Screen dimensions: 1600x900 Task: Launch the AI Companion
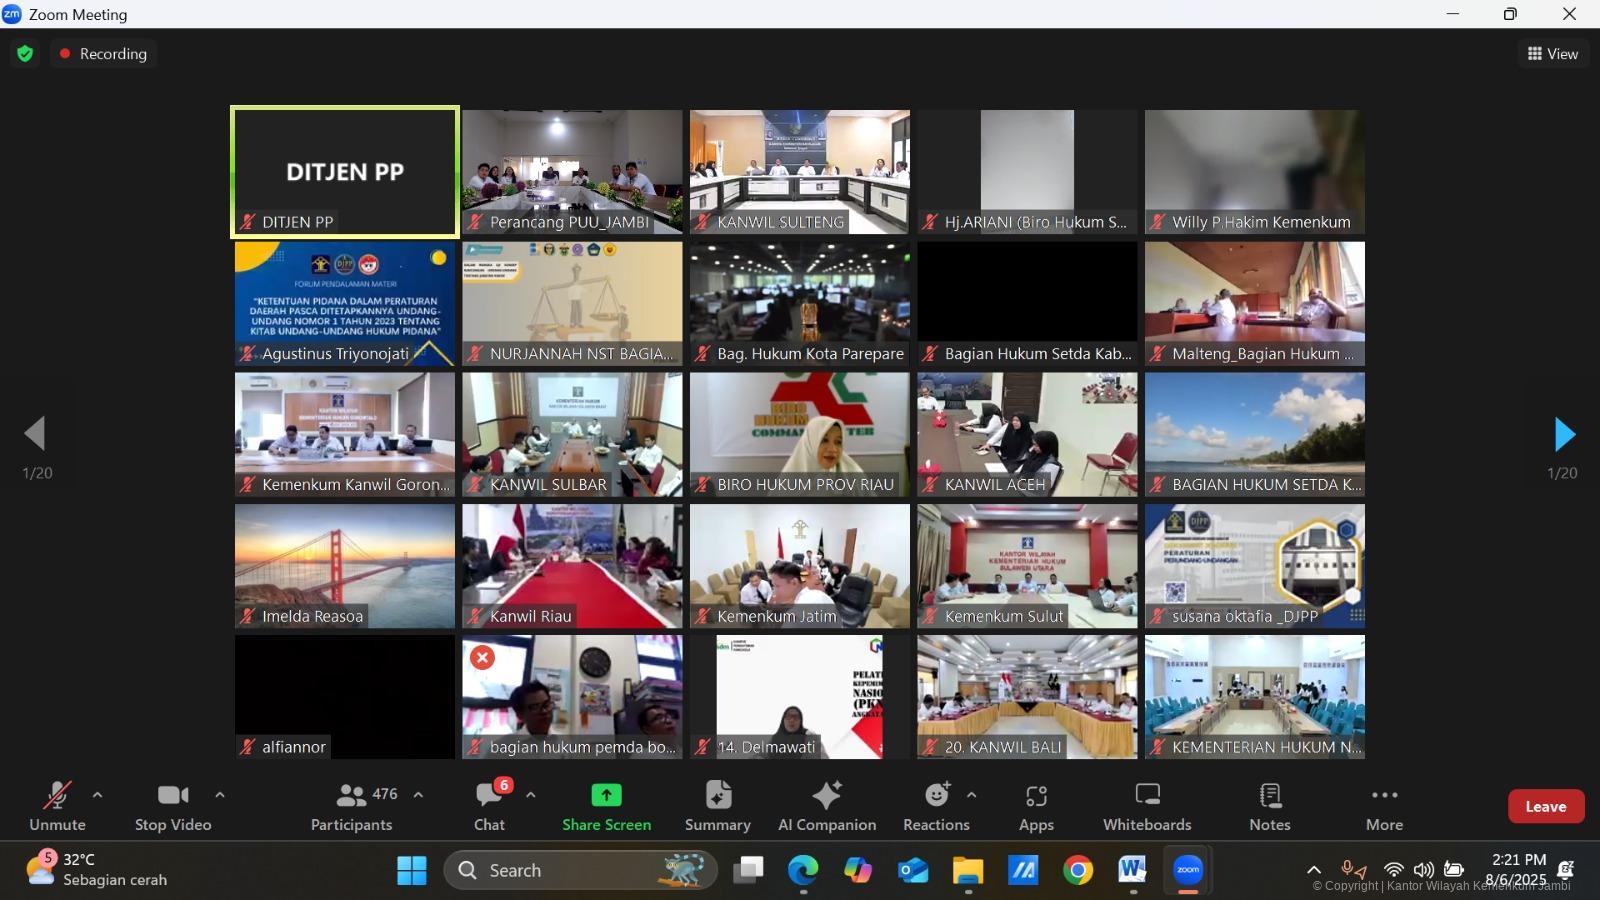click(x=826, y=805)
